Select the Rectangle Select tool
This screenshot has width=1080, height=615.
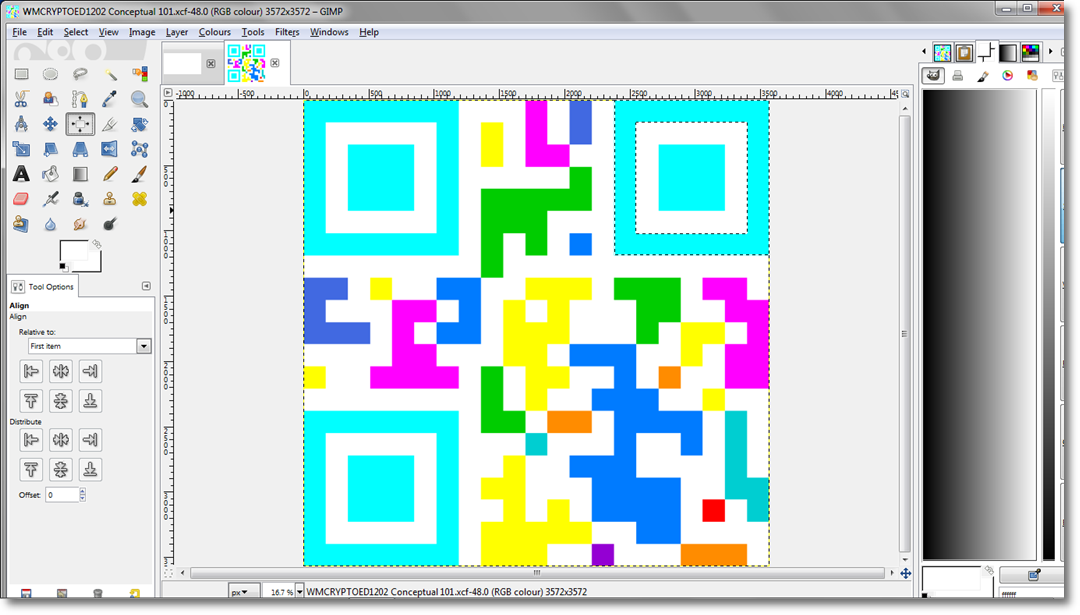tap(21, 74)
